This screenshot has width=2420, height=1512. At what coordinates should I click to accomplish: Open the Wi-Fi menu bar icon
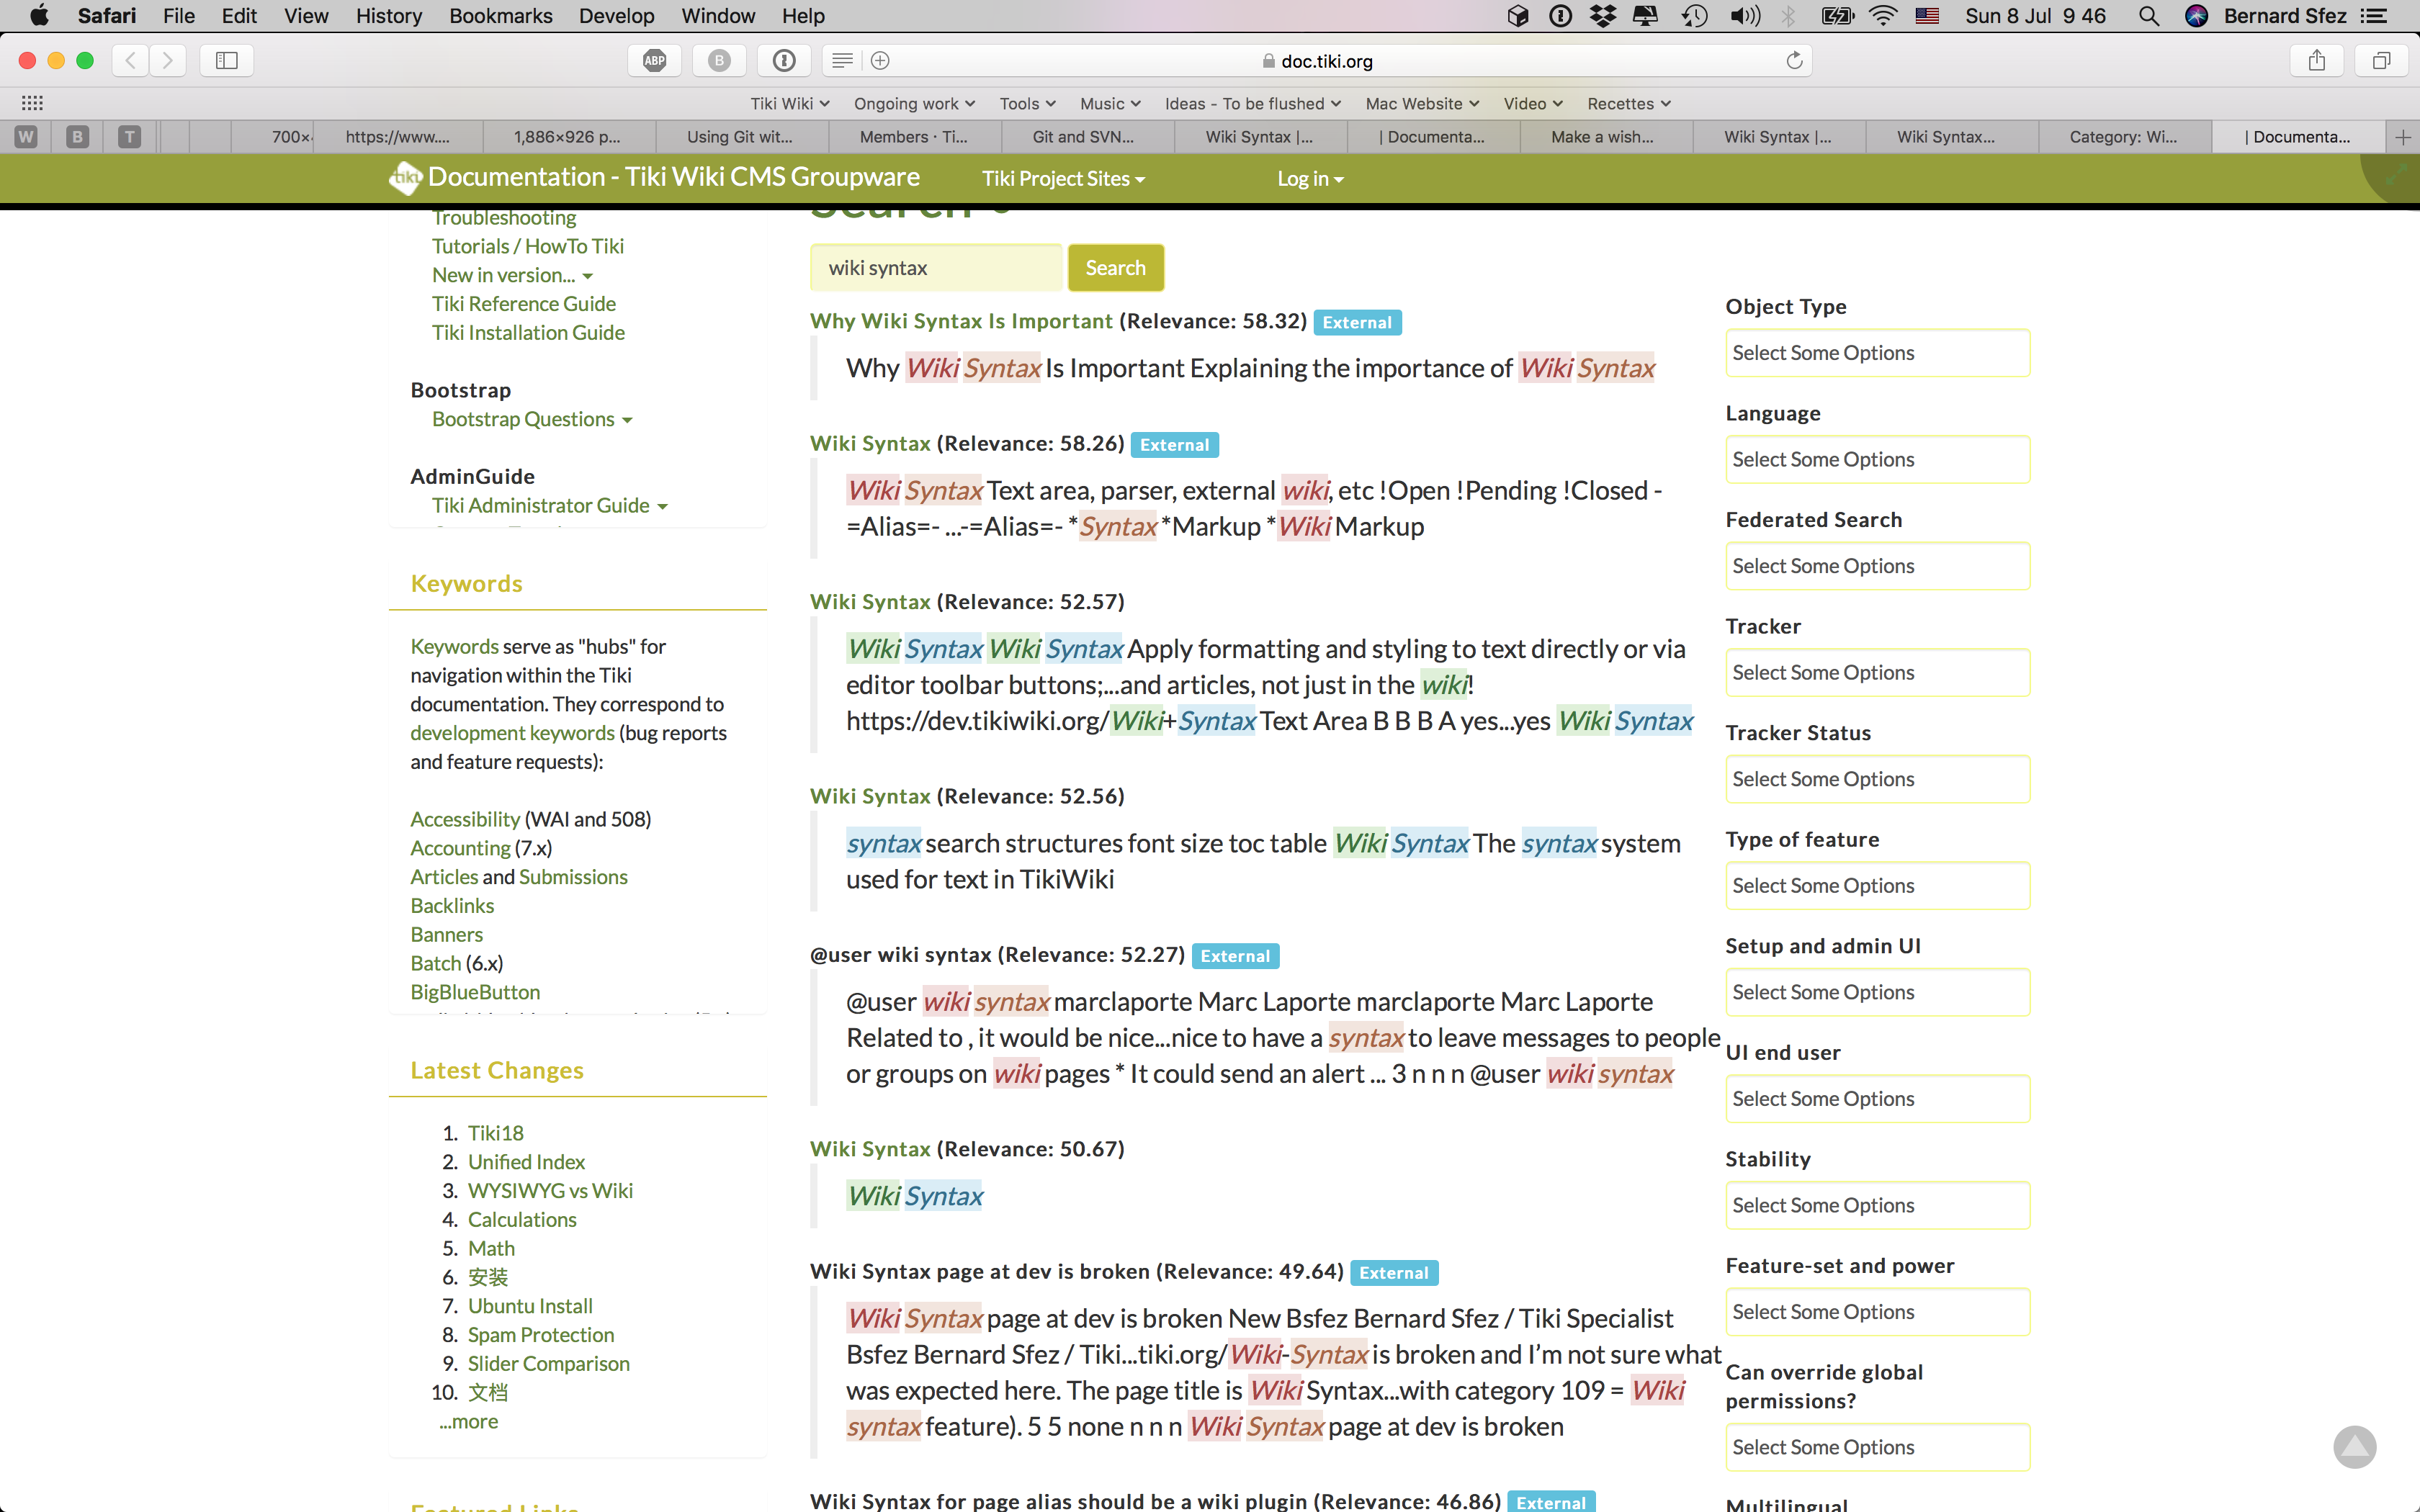[x=1883, y=16]
